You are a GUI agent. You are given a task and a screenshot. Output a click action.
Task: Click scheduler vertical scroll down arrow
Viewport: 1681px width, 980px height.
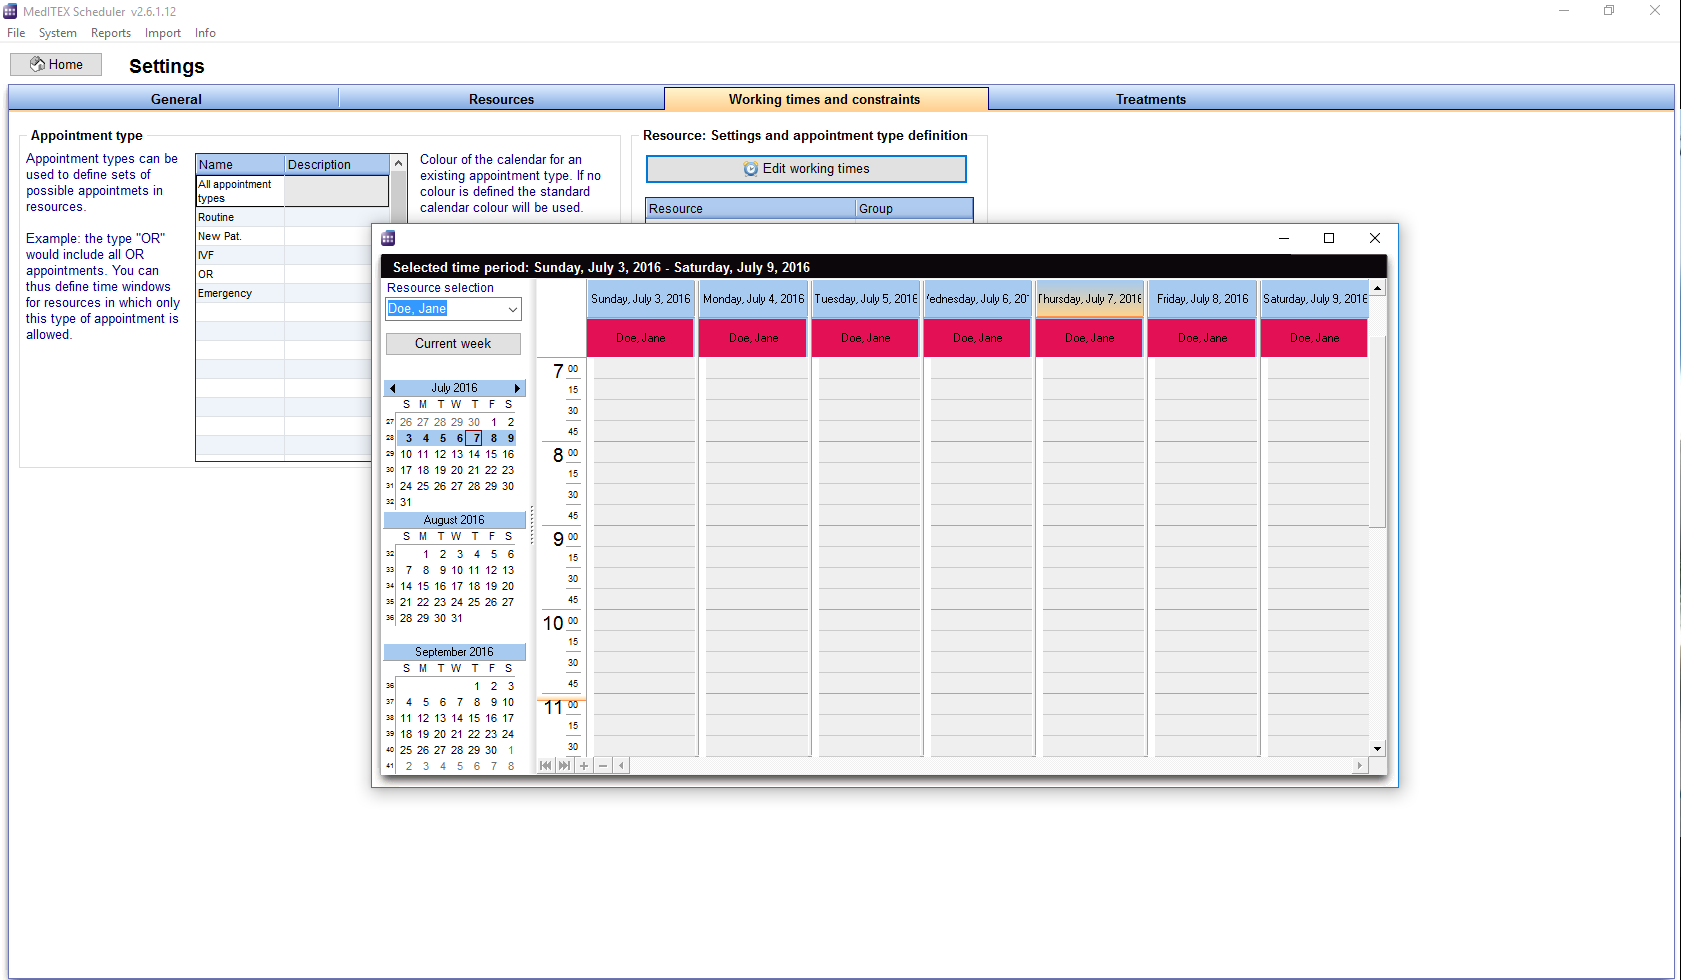coord(1378,749)
